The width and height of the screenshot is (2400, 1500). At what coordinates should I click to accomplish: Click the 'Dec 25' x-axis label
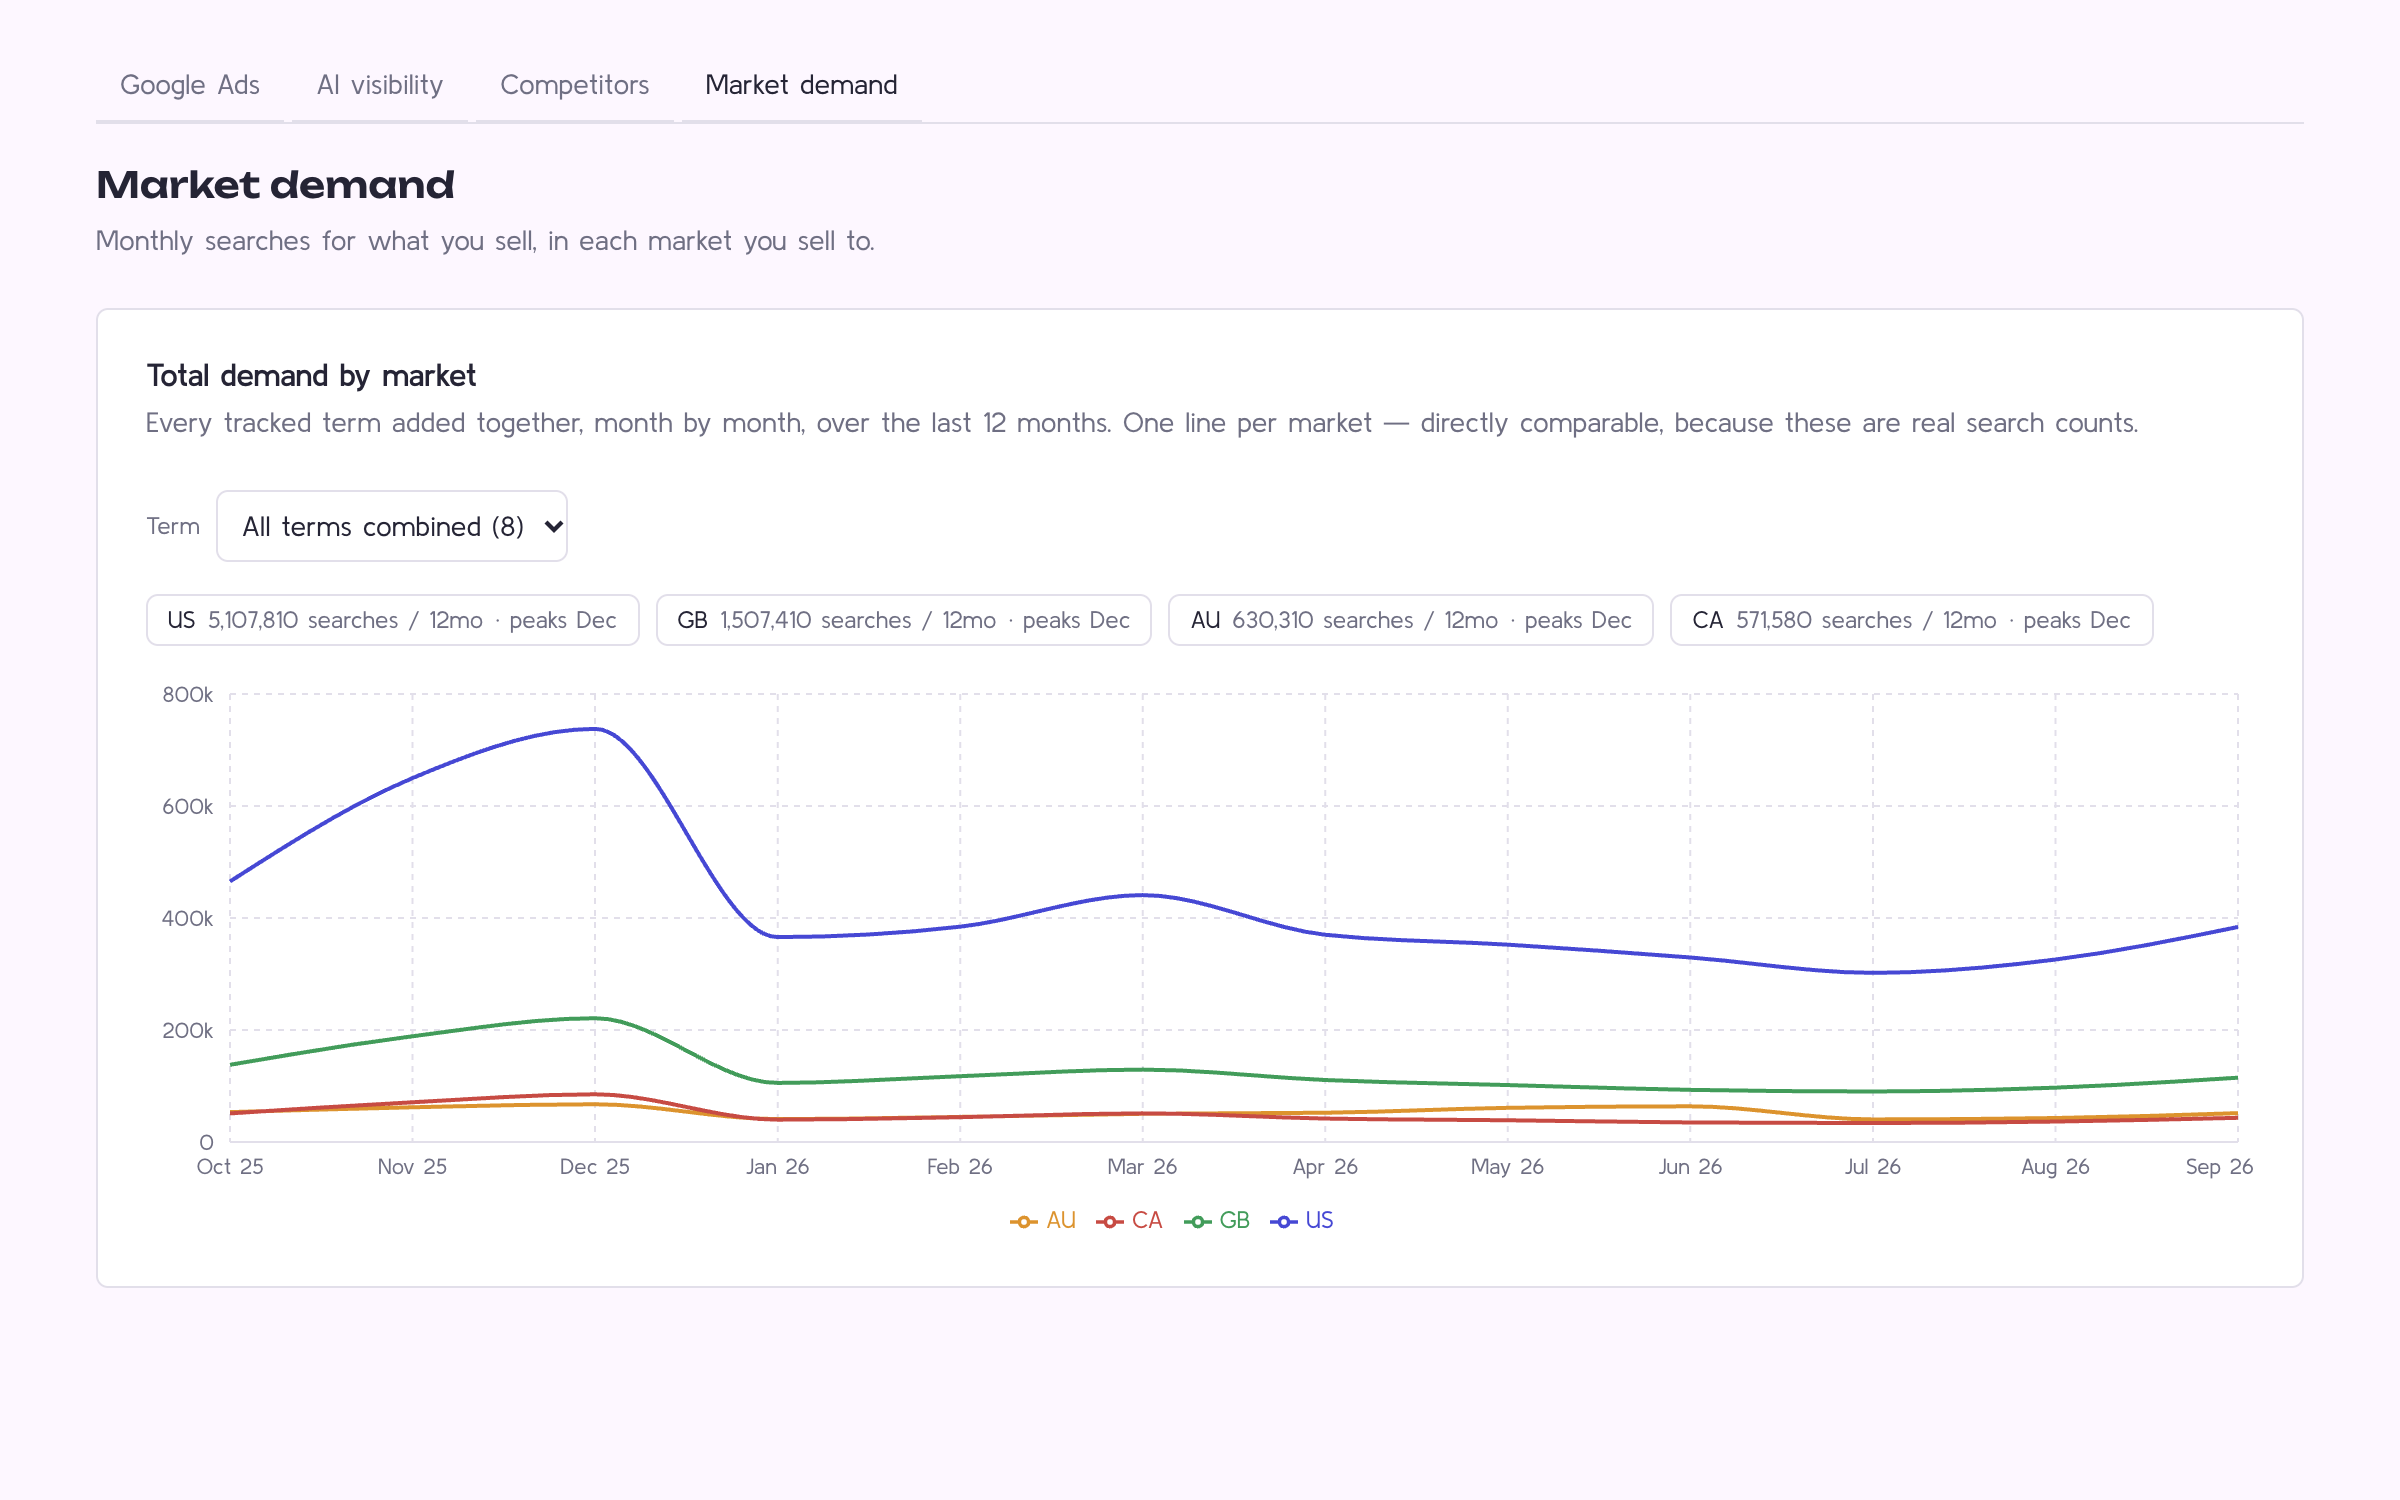[x=595, y=1167]
